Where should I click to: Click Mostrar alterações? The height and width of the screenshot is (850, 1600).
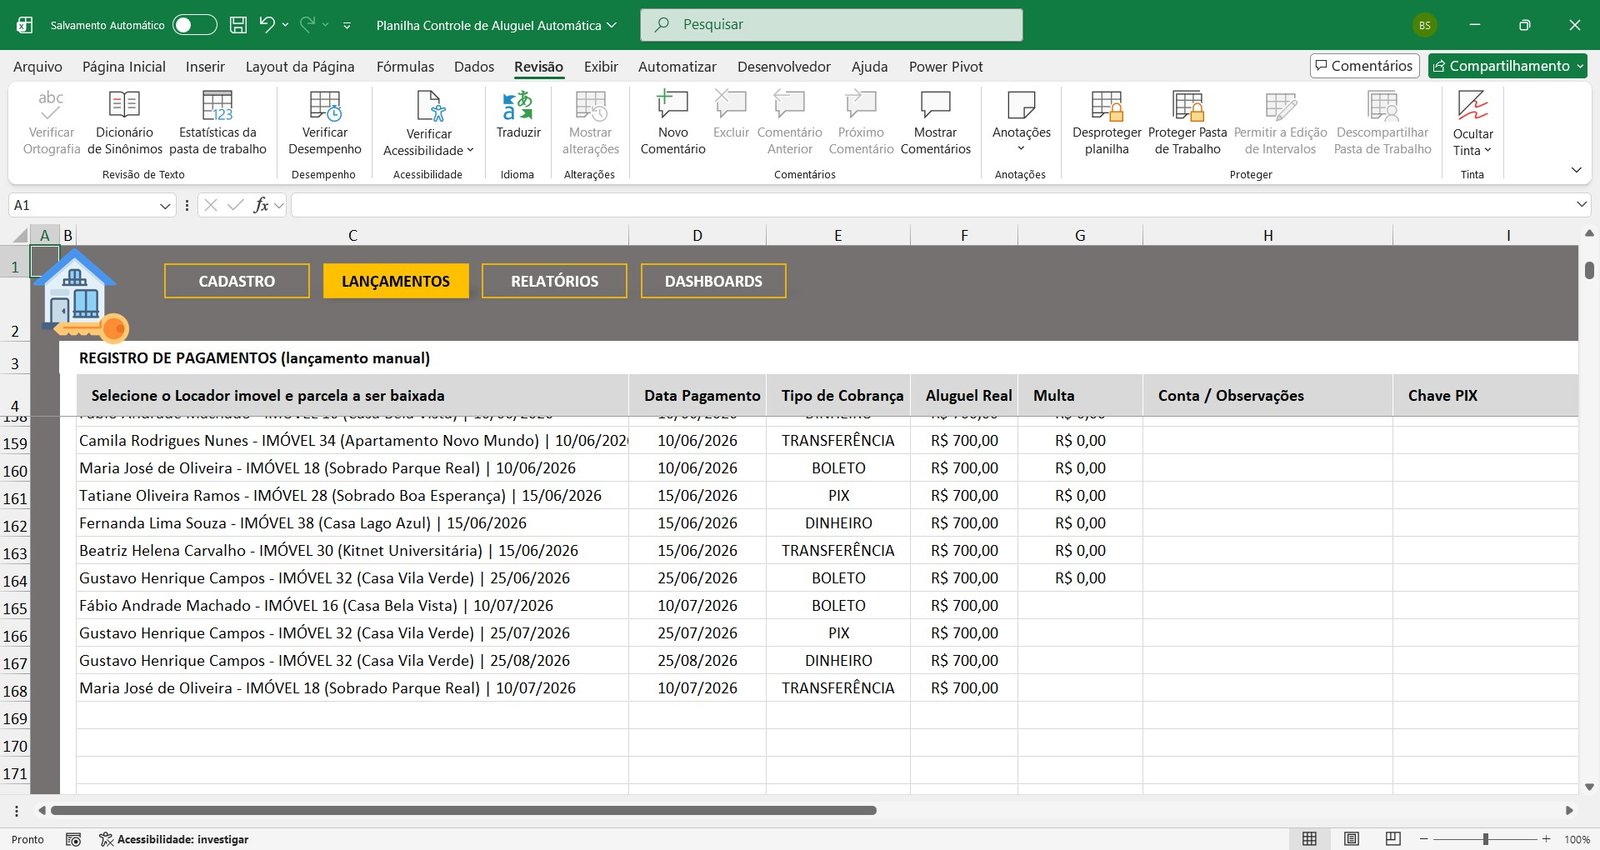click(x=590, y=123)
